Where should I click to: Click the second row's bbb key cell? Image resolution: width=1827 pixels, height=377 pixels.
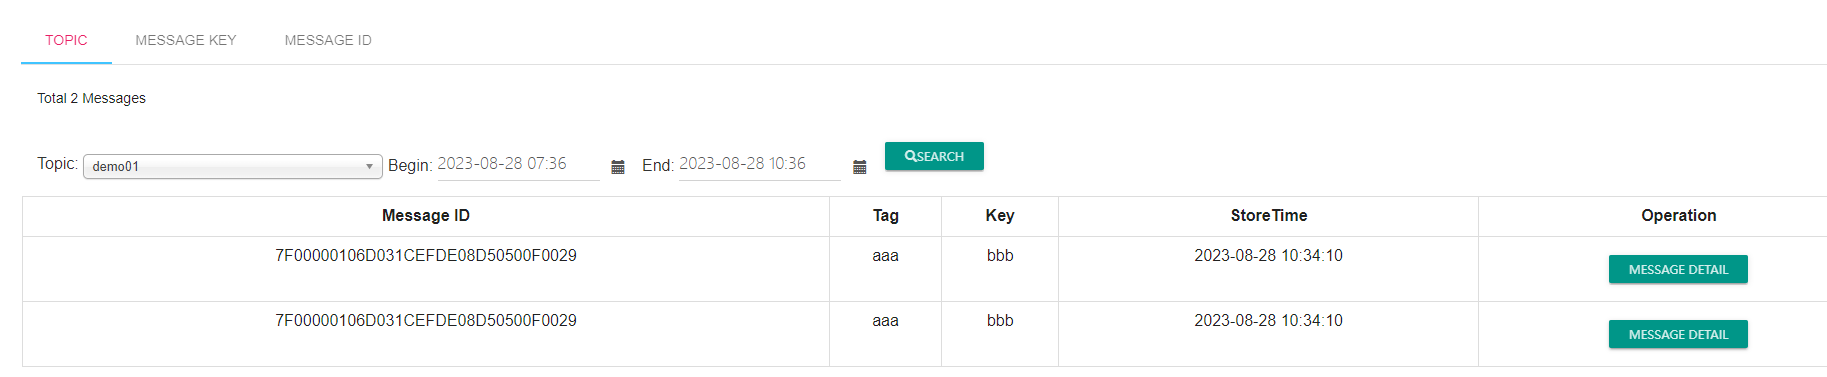point(1000,321)
